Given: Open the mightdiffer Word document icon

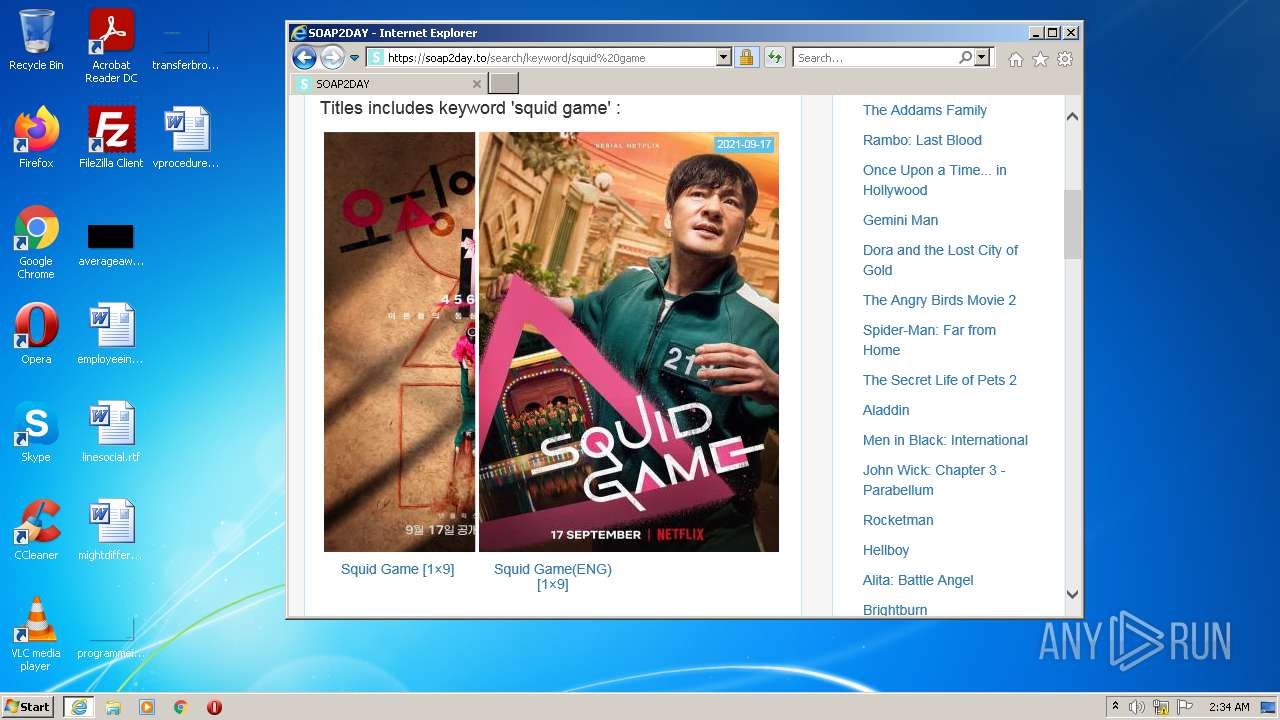Looking at the screenshot, I should (x=111, y=530).
